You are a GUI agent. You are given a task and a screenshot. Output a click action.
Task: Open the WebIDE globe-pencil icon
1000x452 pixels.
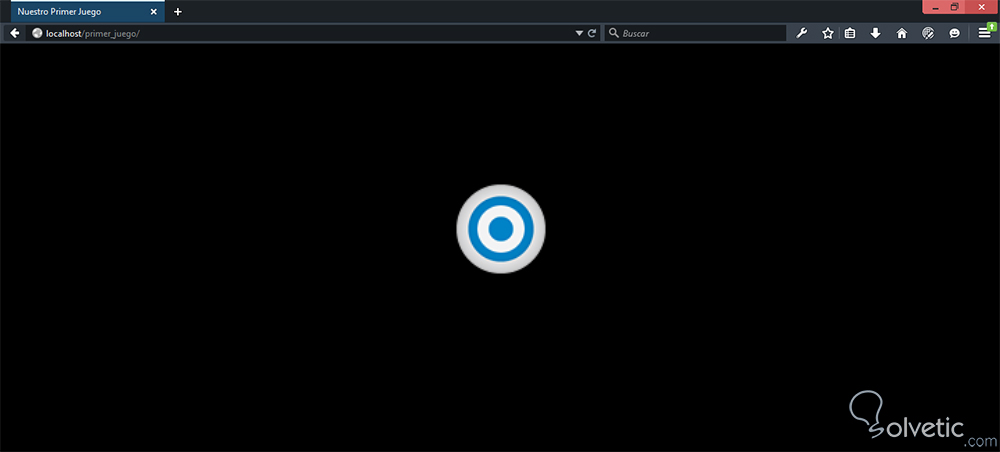point(929,33)
